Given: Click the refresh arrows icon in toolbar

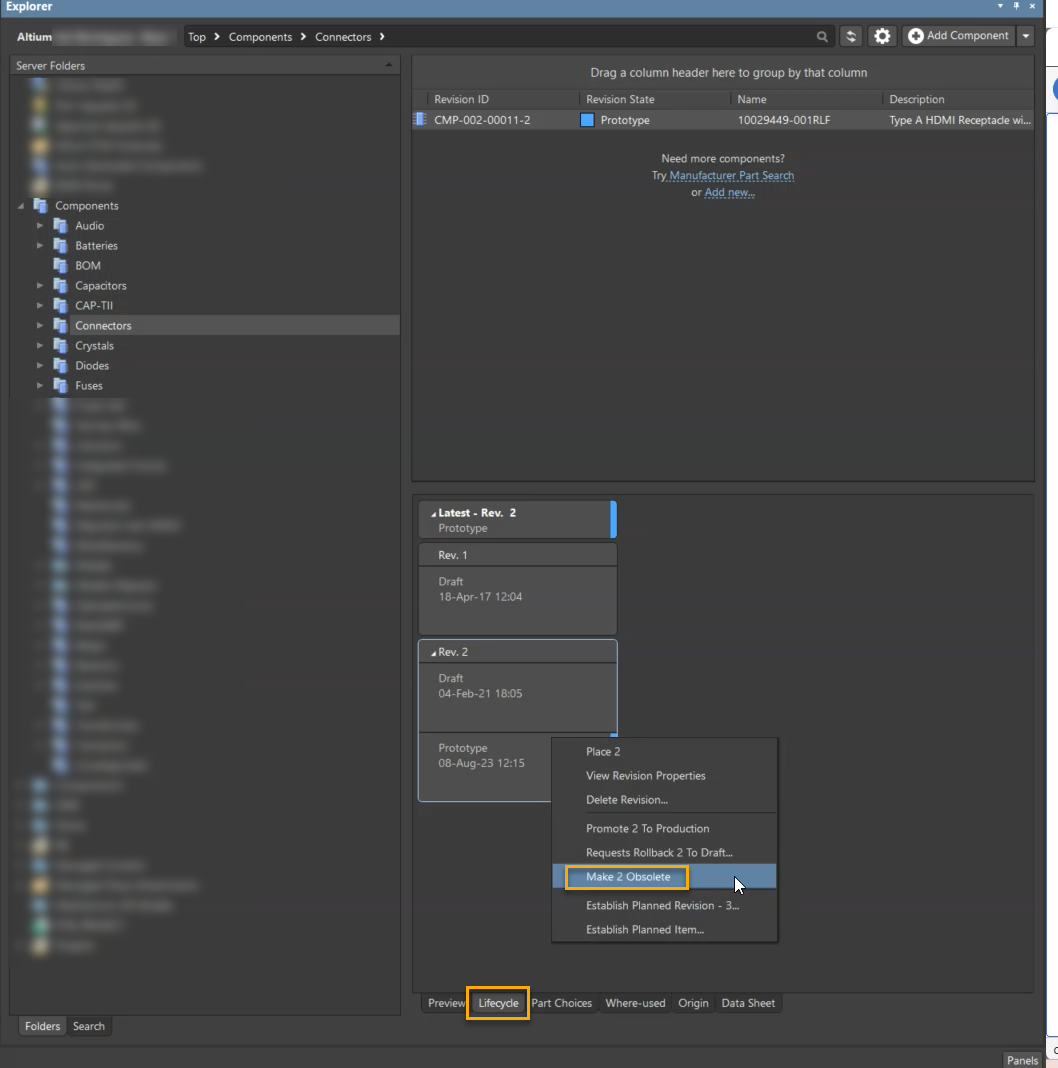Looking at the screenshot, I should [x=851, y=37].
